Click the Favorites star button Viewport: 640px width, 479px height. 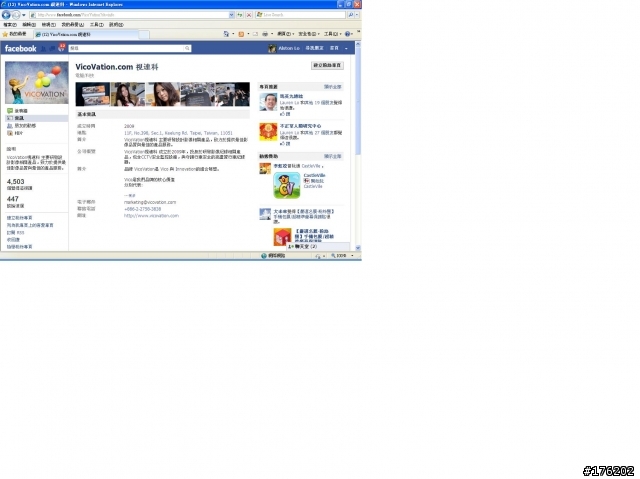point(15,34)
